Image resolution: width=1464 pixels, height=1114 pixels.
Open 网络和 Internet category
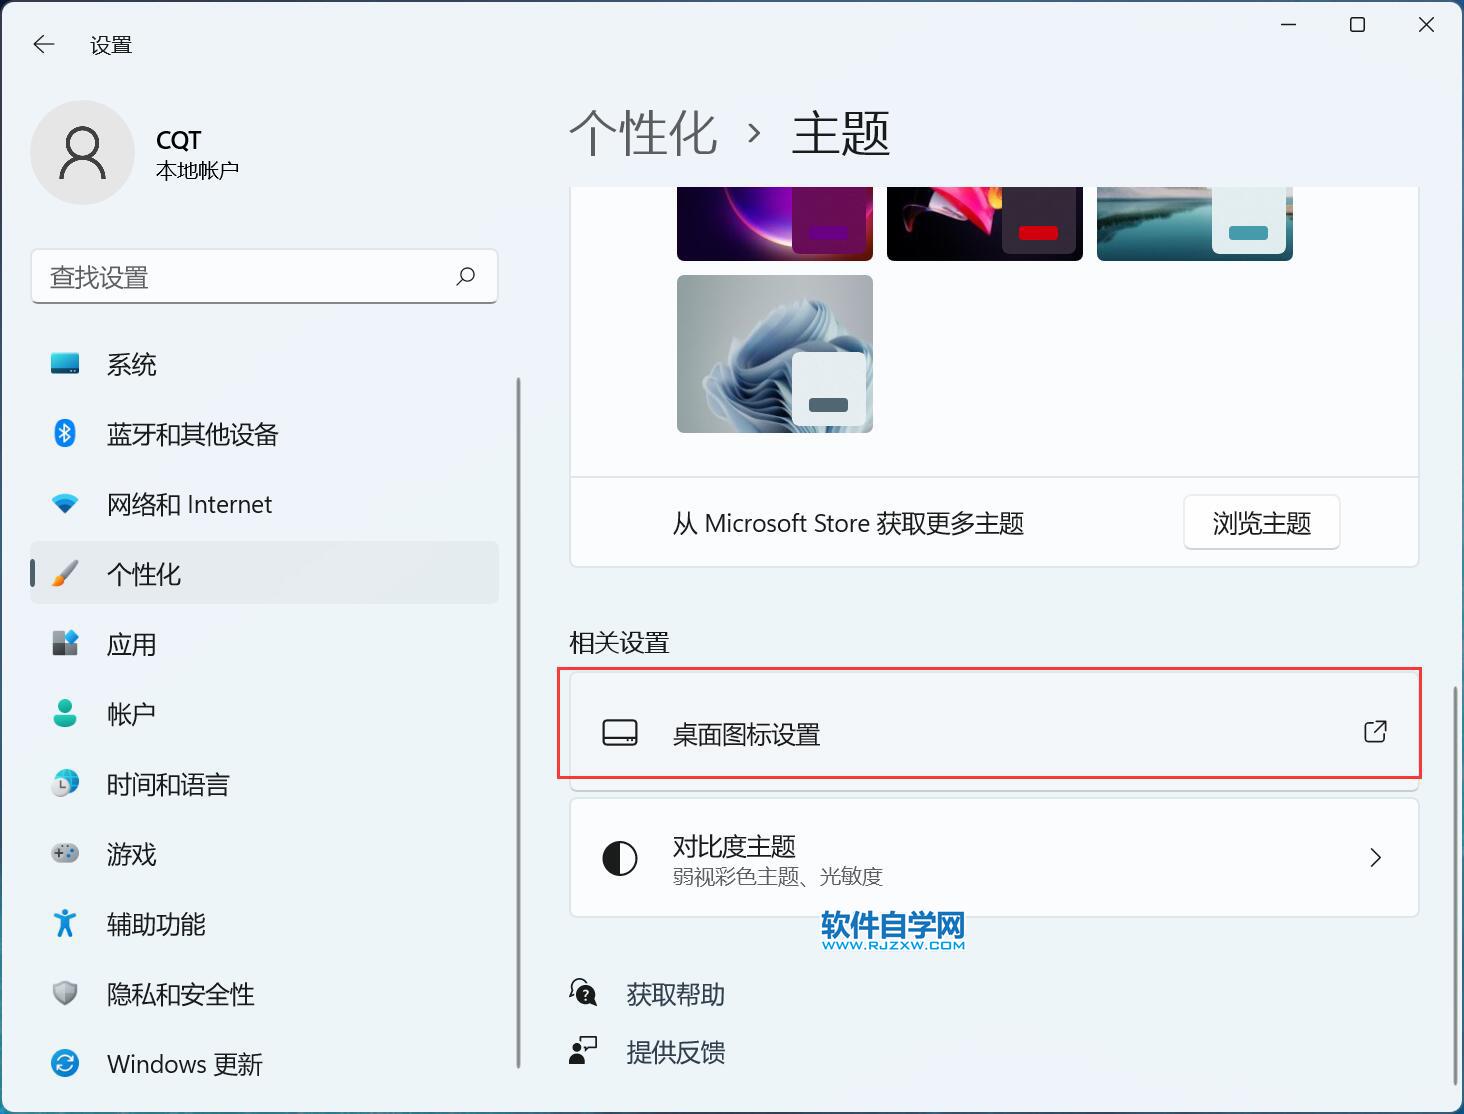pyautogui.click(x=265, y=504)
